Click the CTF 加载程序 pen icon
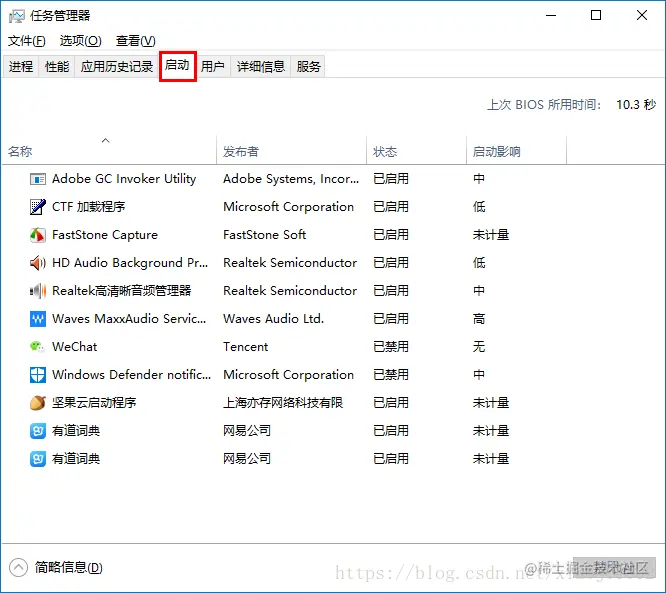Image resolution: width=666 pixels, height=593 pixels. click(x=38, y=207)
